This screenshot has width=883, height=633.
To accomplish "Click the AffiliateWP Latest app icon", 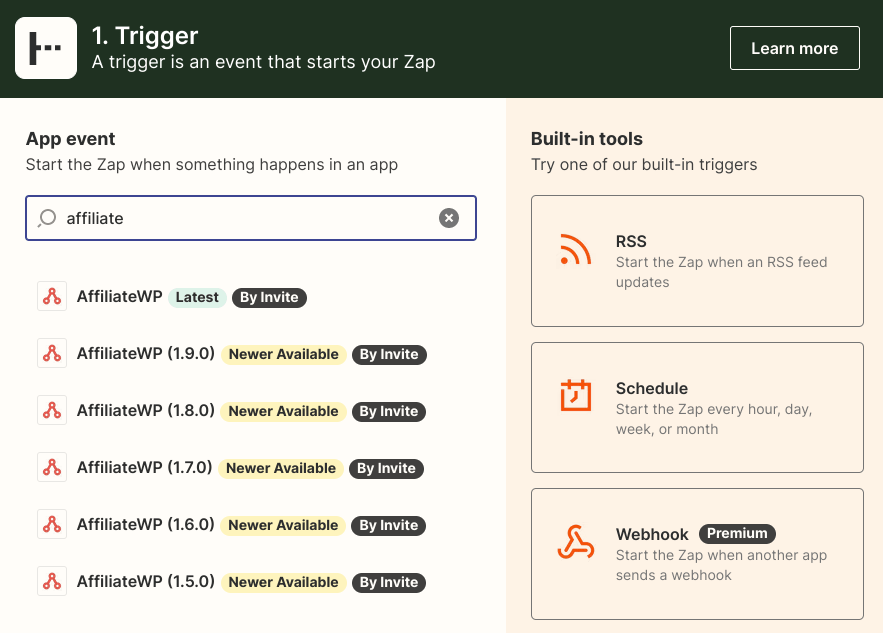I will 52,296.
